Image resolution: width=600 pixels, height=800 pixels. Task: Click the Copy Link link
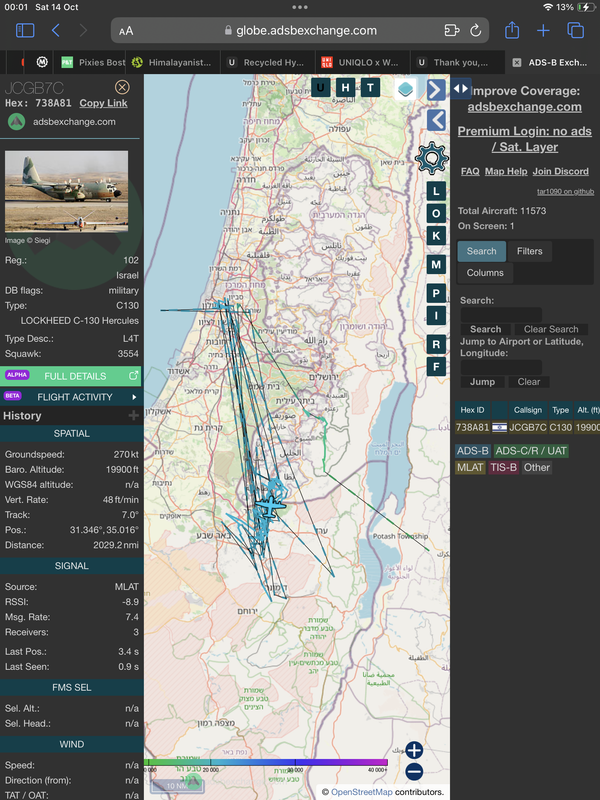pos(103,103)
